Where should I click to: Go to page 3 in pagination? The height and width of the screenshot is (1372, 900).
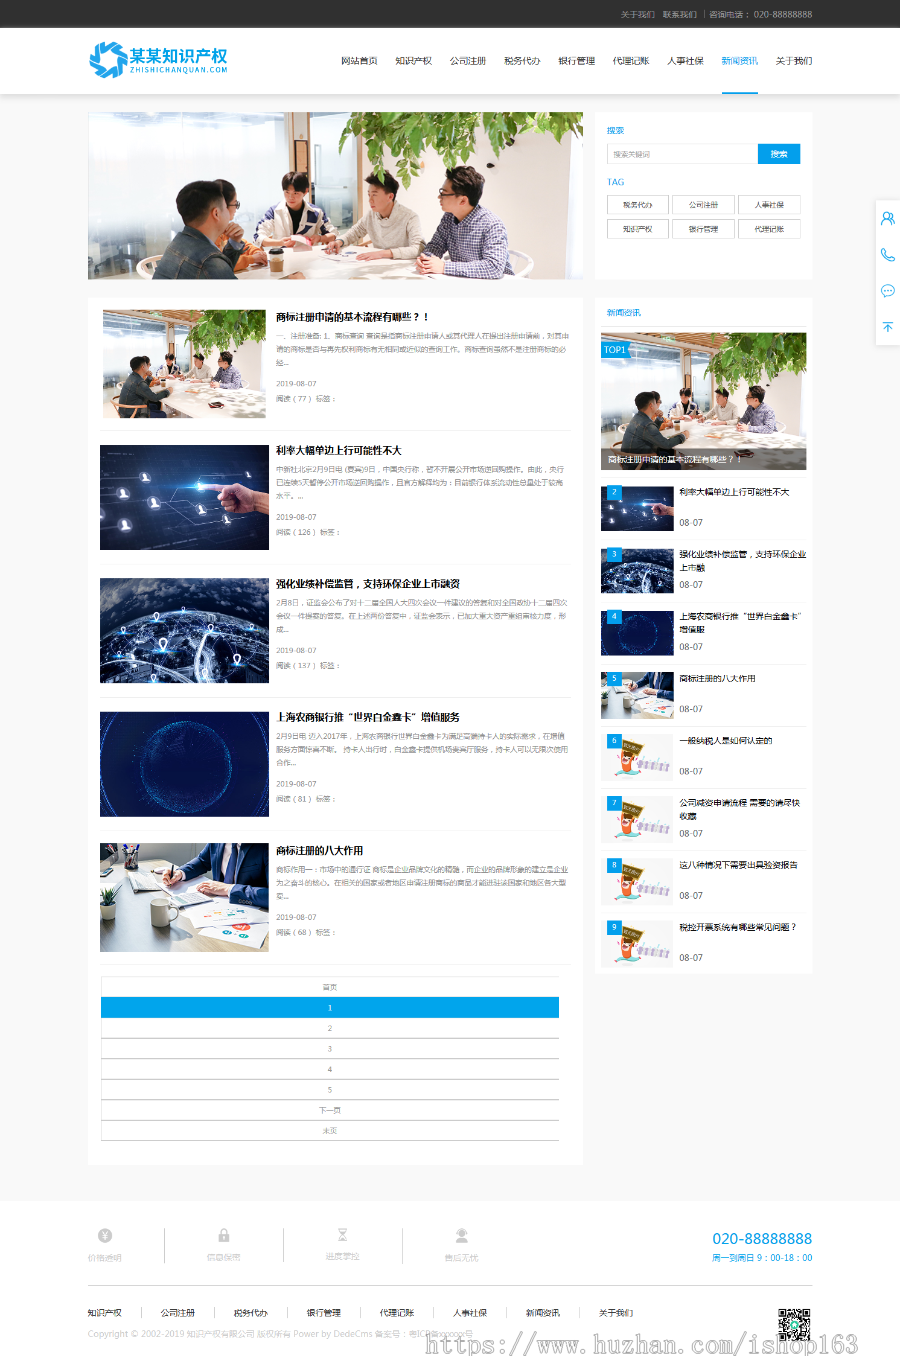[330, 1049]
